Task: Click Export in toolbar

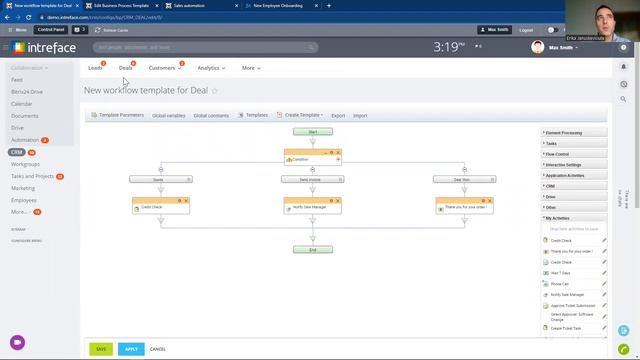Action: tap(338, 116)
